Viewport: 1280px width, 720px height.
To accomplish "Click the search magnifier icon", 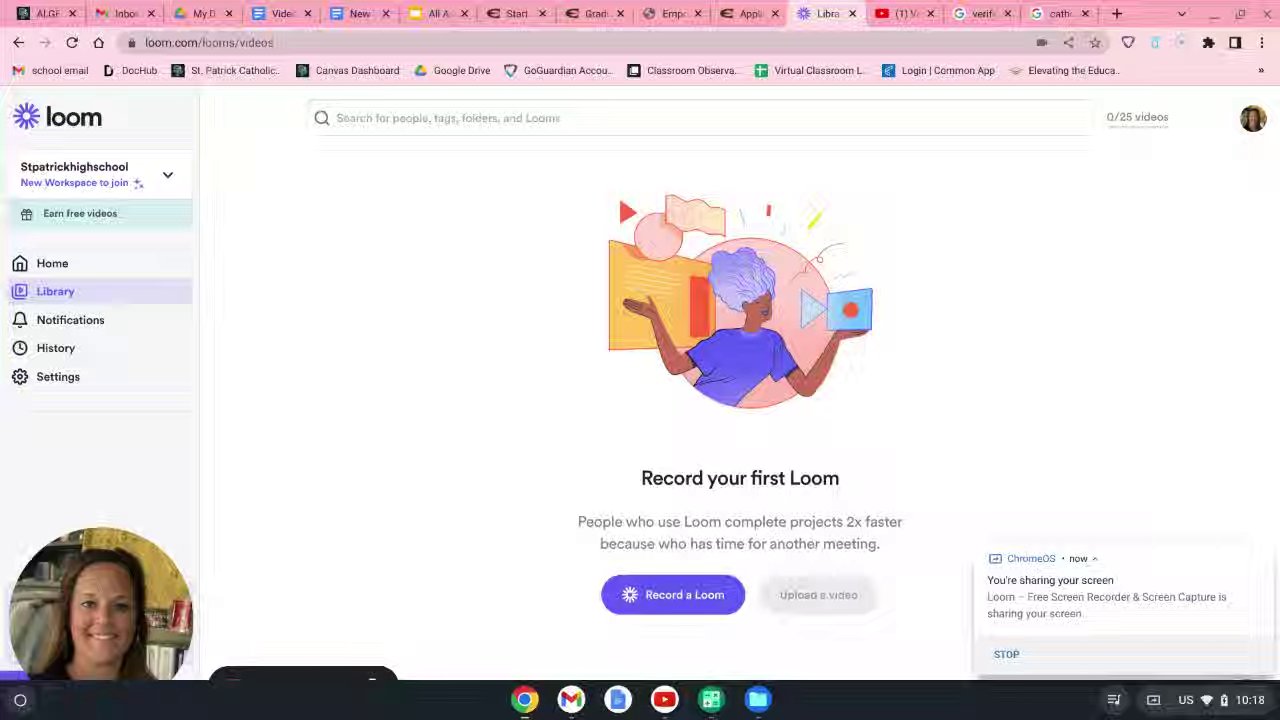I will [322, 118].
